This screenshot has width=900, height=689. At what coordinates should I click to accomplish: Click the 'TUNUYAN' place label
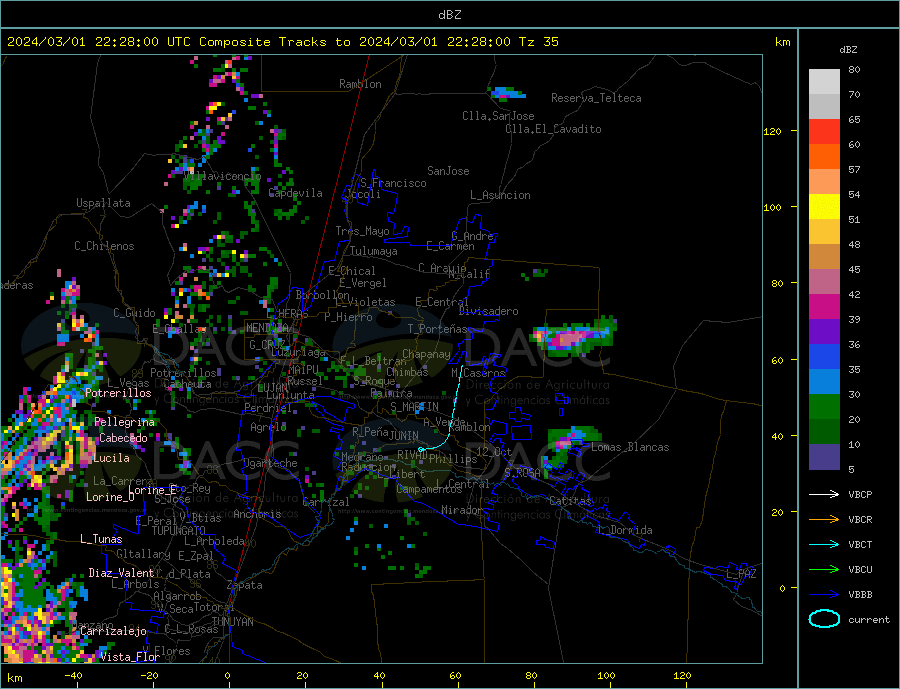coord(232,622)
